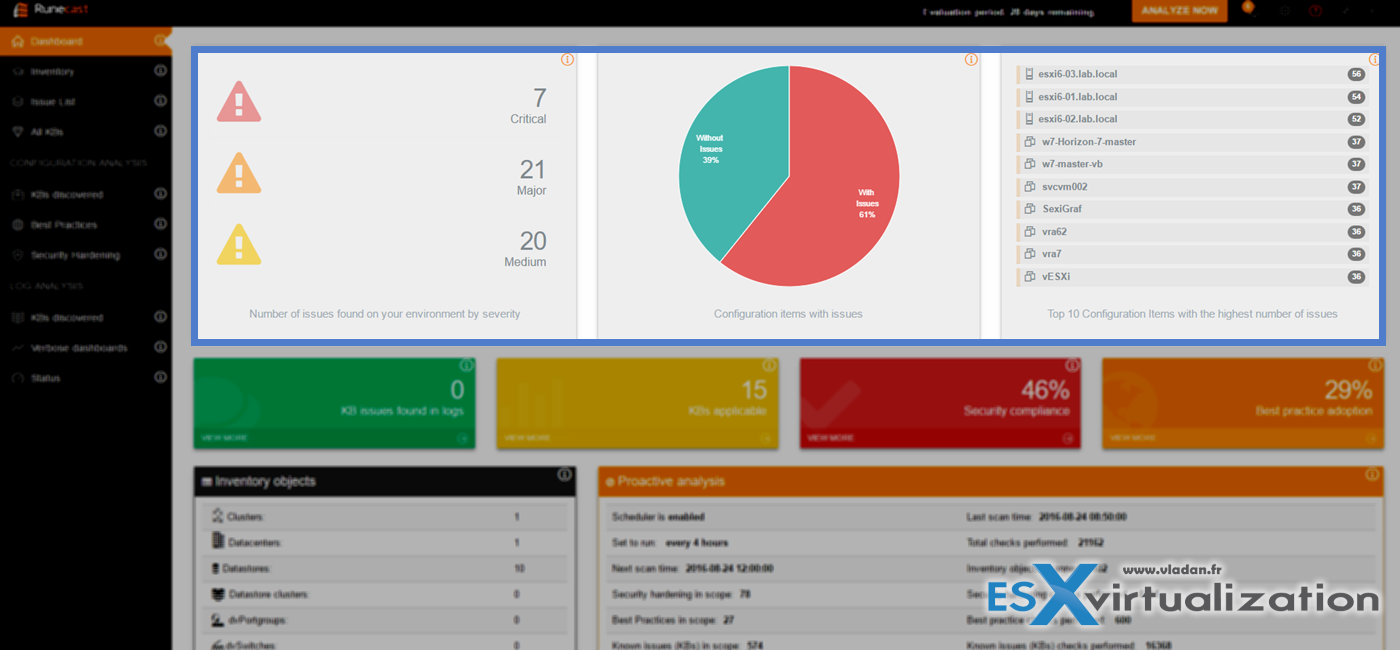Image resolution: width=1400 pixels, height=650 pixels.
Task: Click the info icon beside Dashboard
Action: point(160,41)
